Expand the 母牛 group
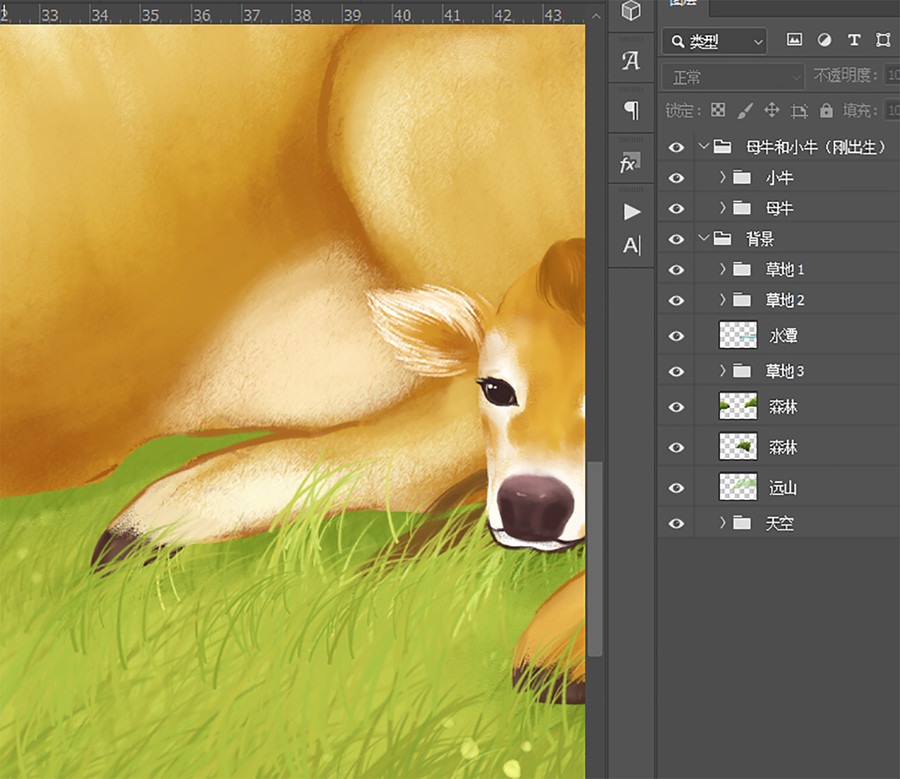 [723, 208]
